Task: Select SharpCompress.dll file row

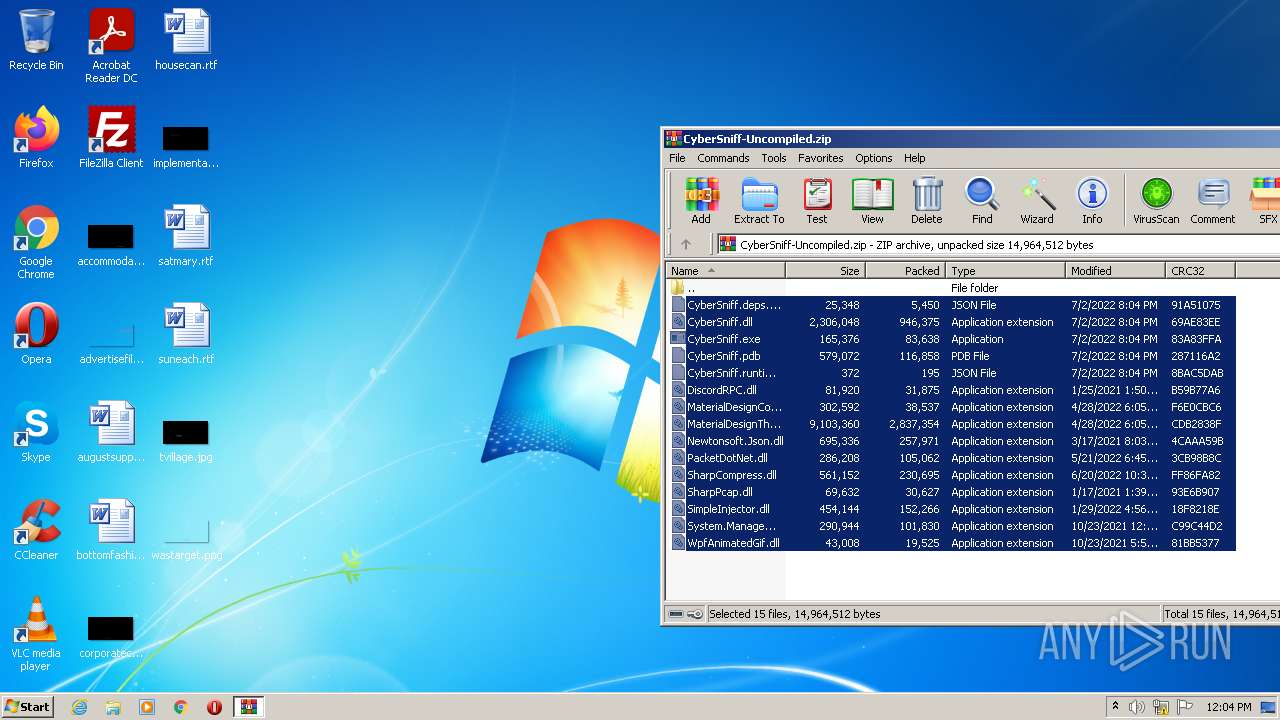Action: pos(953,475)
